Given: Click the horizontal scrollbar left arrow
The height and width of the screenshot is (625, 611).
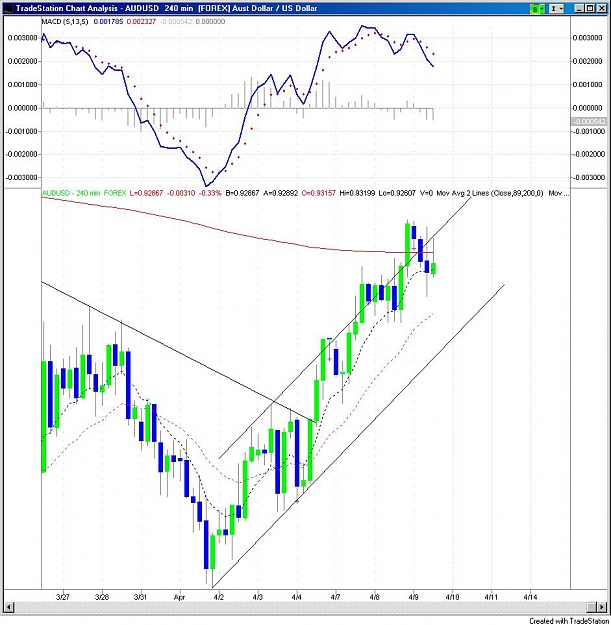Looking at the screenshot, I should [x=9, y=607].
